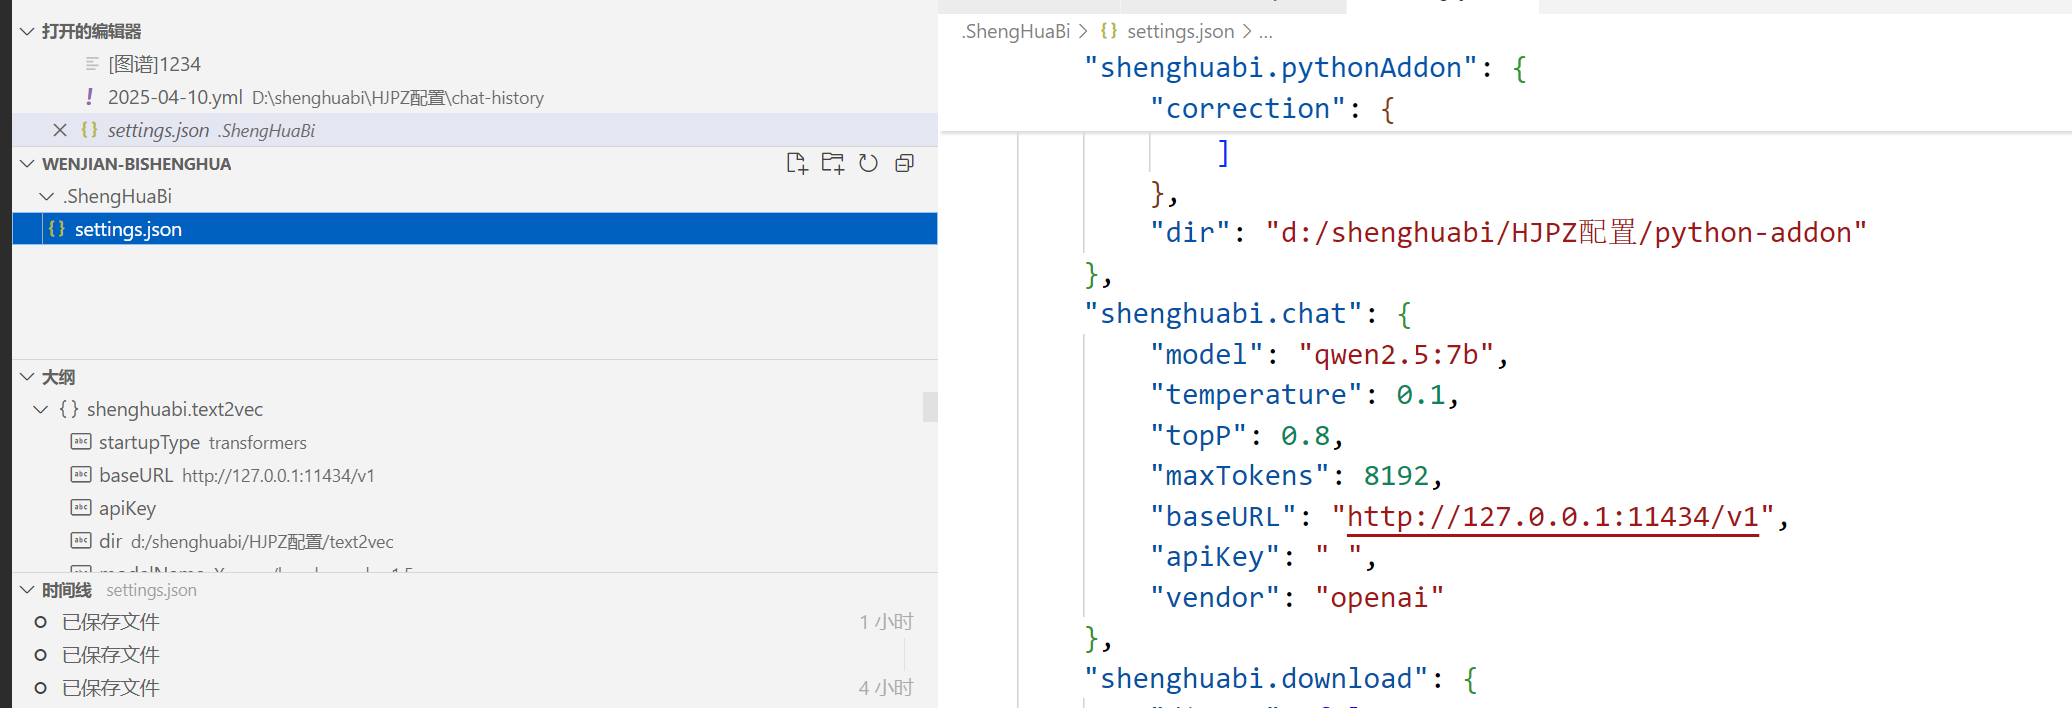Screen dimensions: 2072x708
Task: Collapse the WENJIAN-BISHENGHUA folder section
Action: 27,164
